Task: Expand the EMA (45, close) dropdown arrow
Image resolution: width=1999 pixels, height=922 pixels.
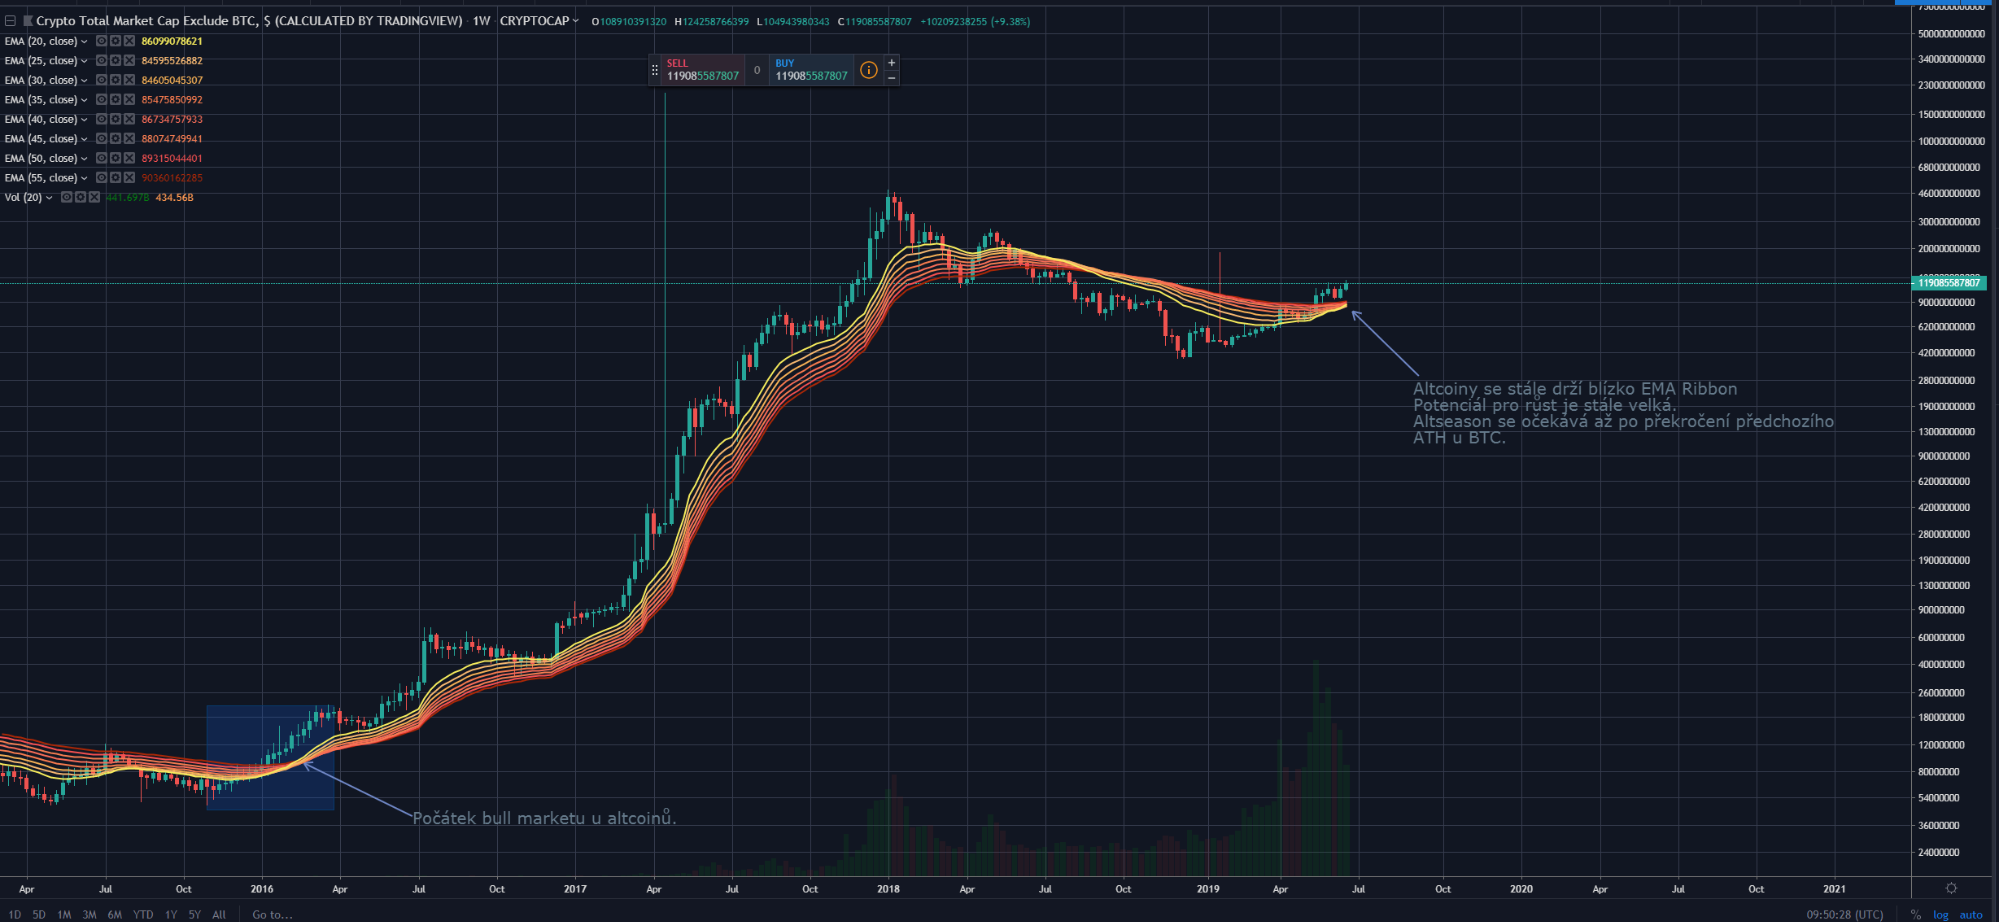Action: pos(84,139)
